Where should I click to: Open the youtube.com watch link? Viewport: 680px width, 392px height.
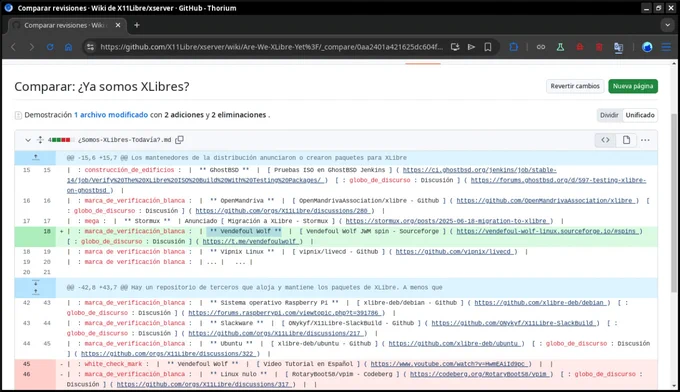click(x=449, y=364)
